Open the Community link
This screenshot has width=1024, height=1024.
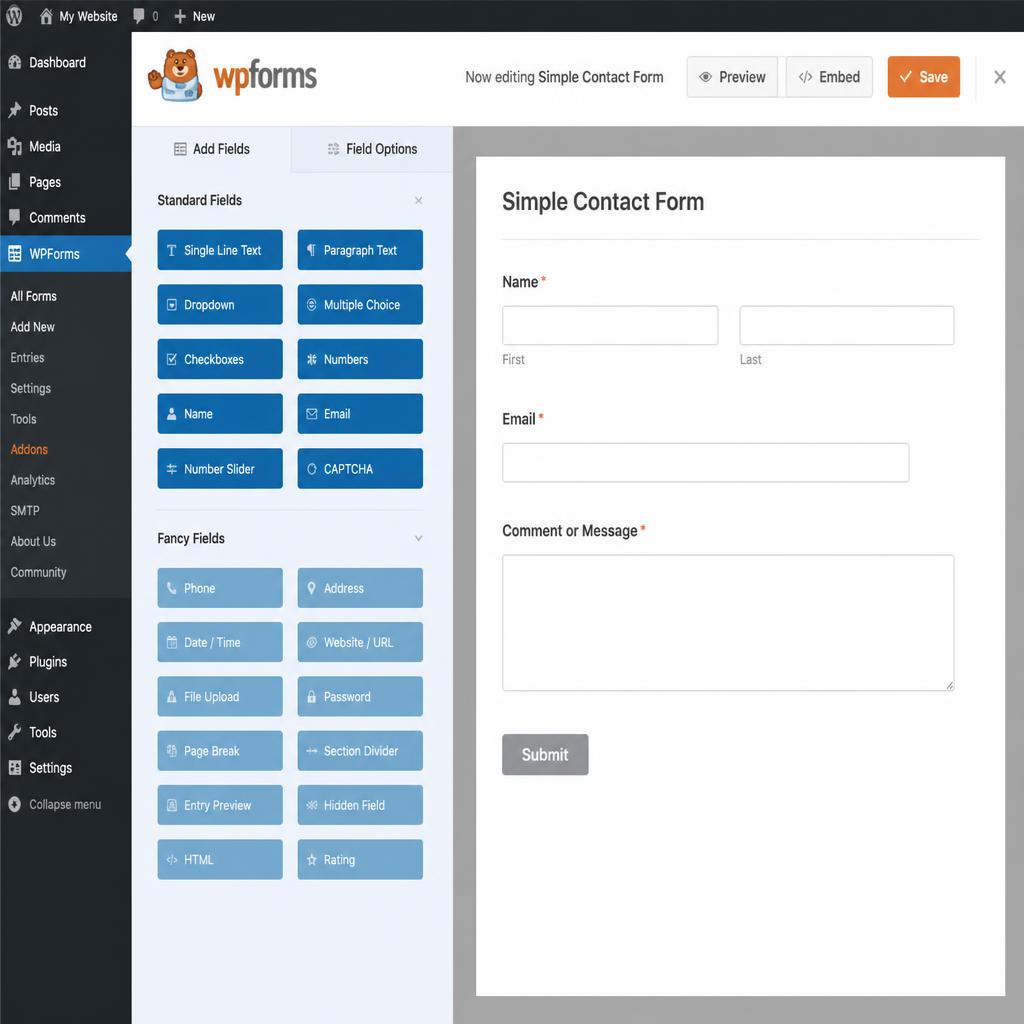pos(39,572)
